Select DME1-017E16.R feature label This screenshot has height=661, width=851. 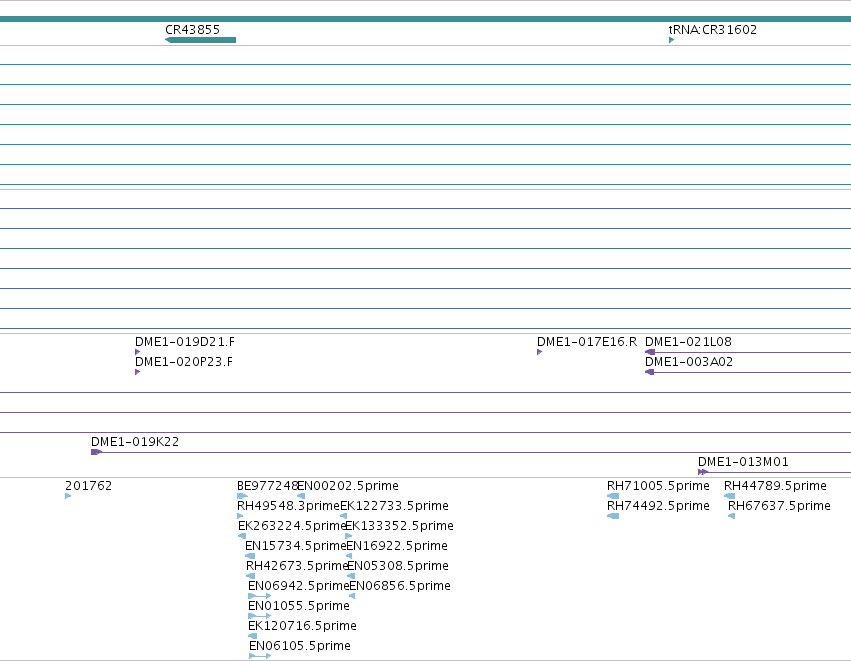tap(587, 341)
